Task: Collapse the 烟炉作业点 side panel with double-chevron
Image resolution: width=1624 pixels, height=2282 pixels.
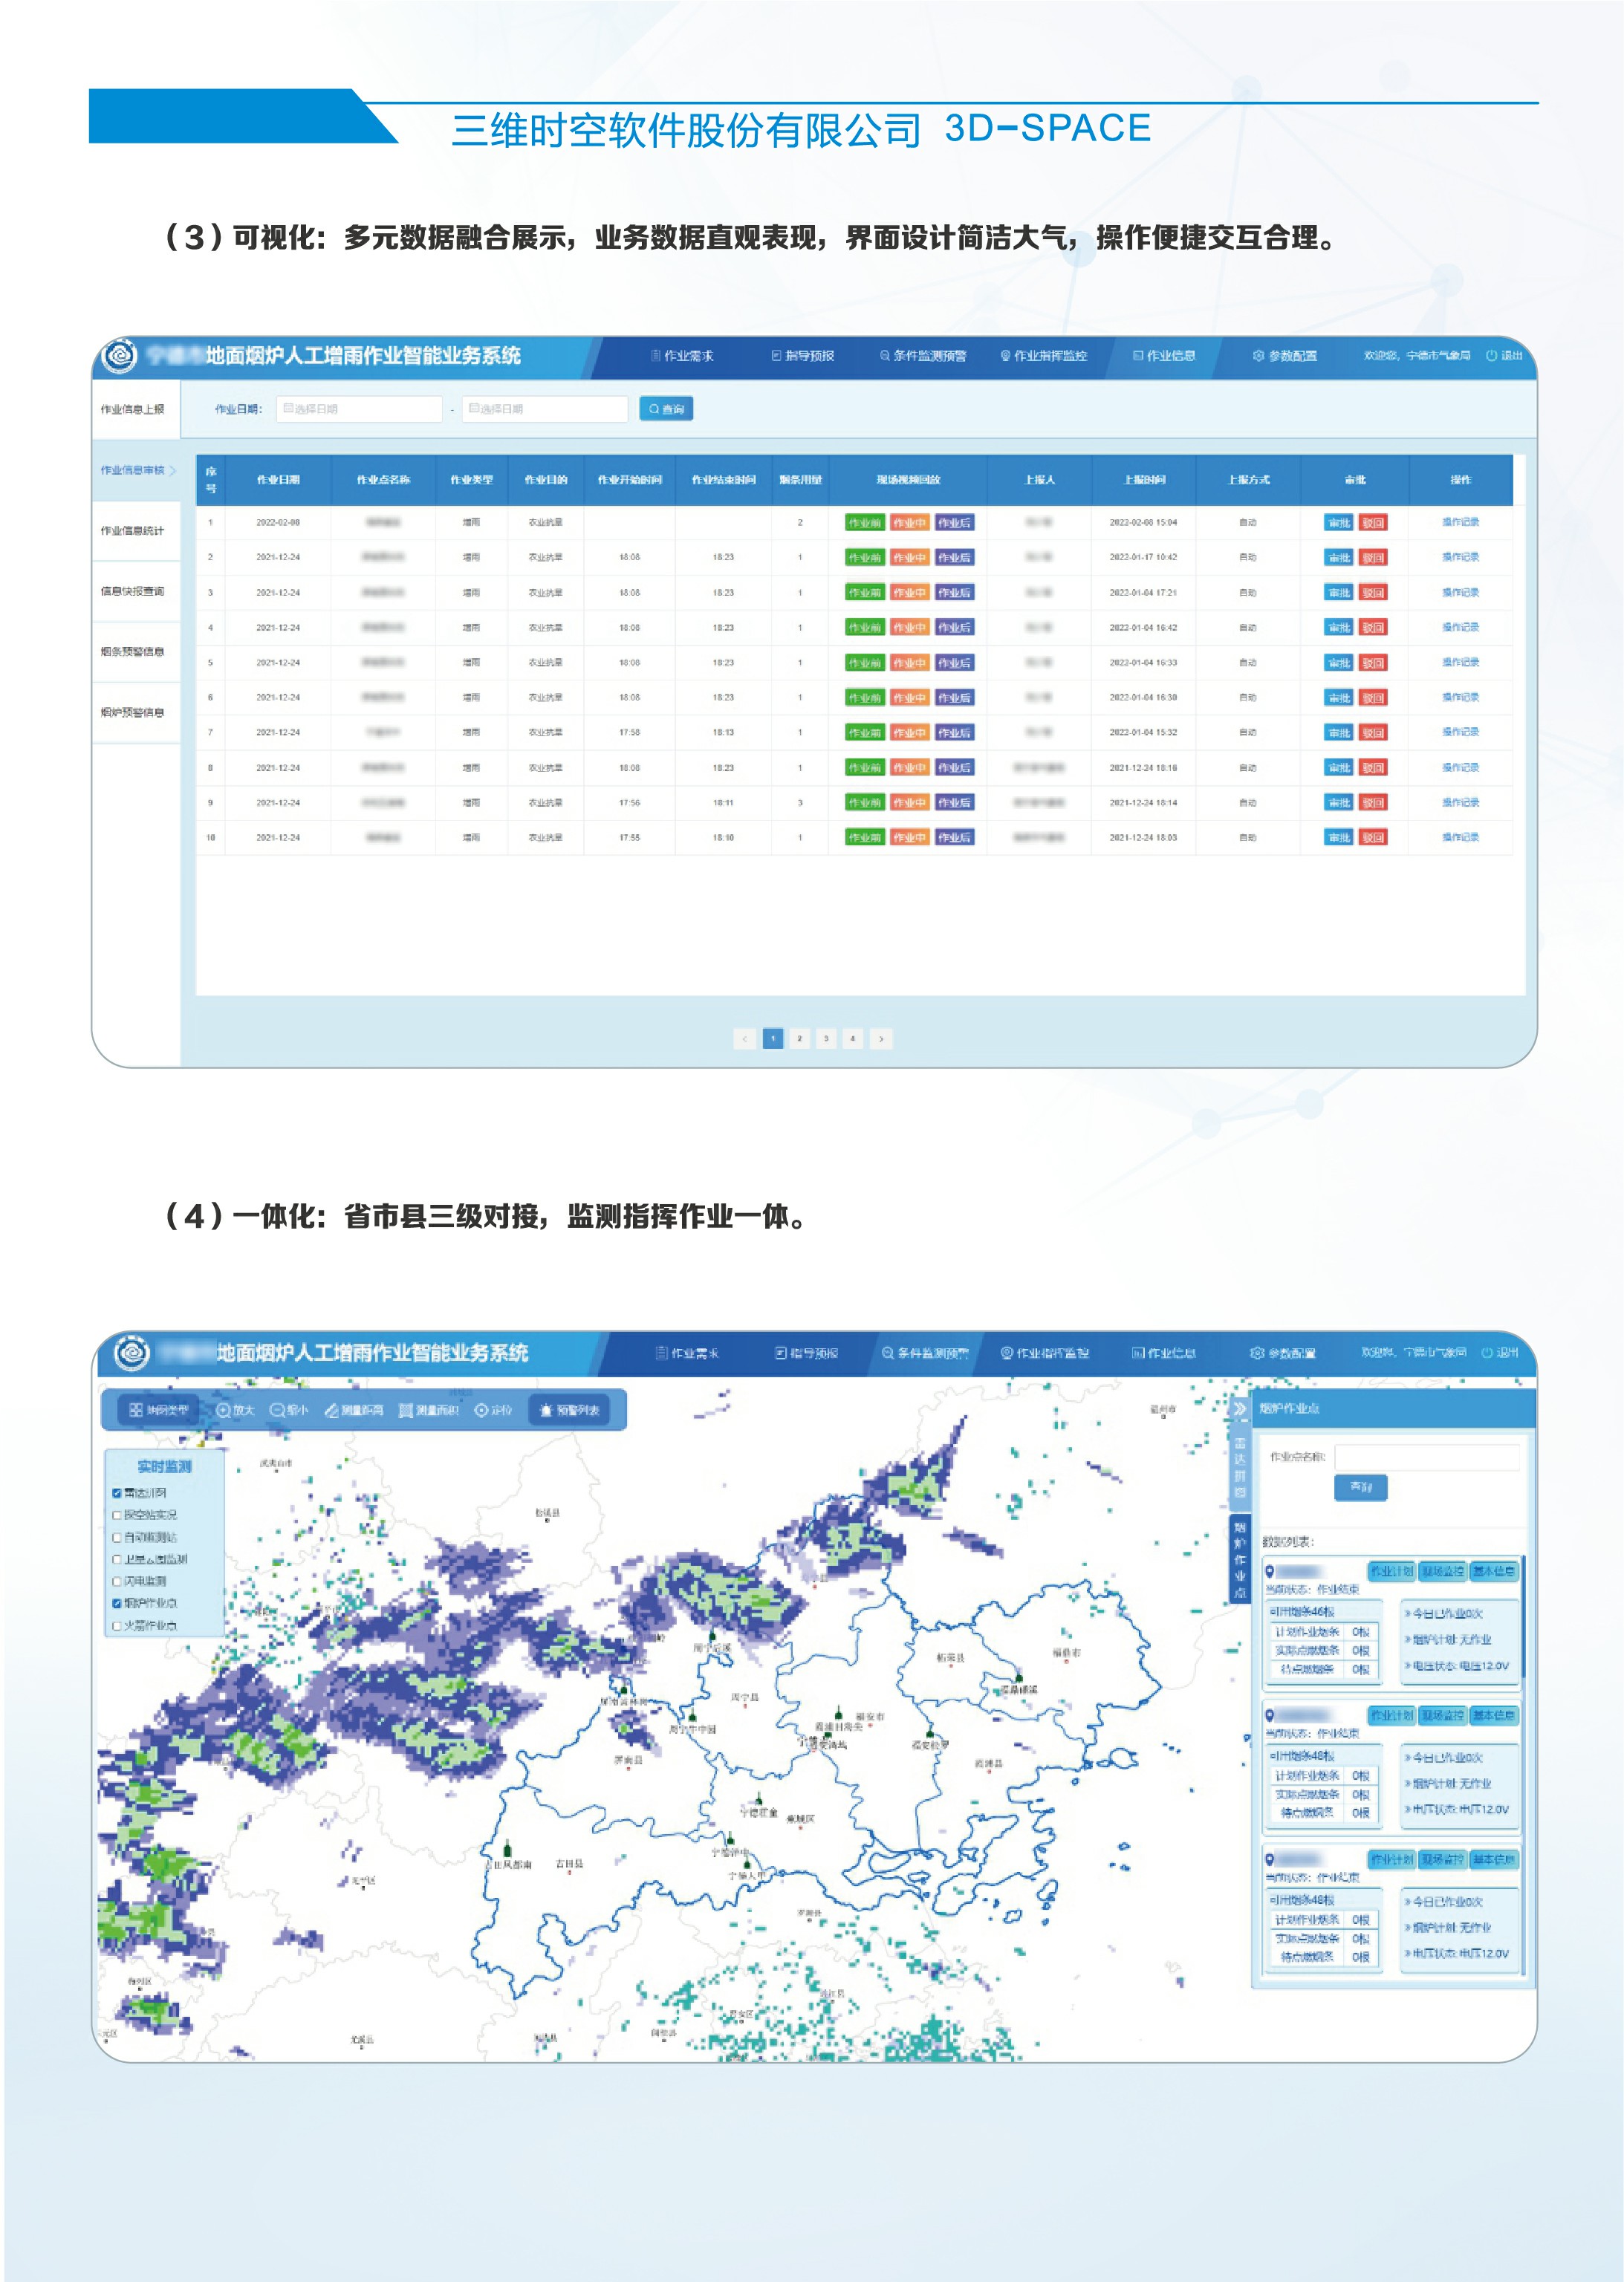Action: [1240, 1408]
